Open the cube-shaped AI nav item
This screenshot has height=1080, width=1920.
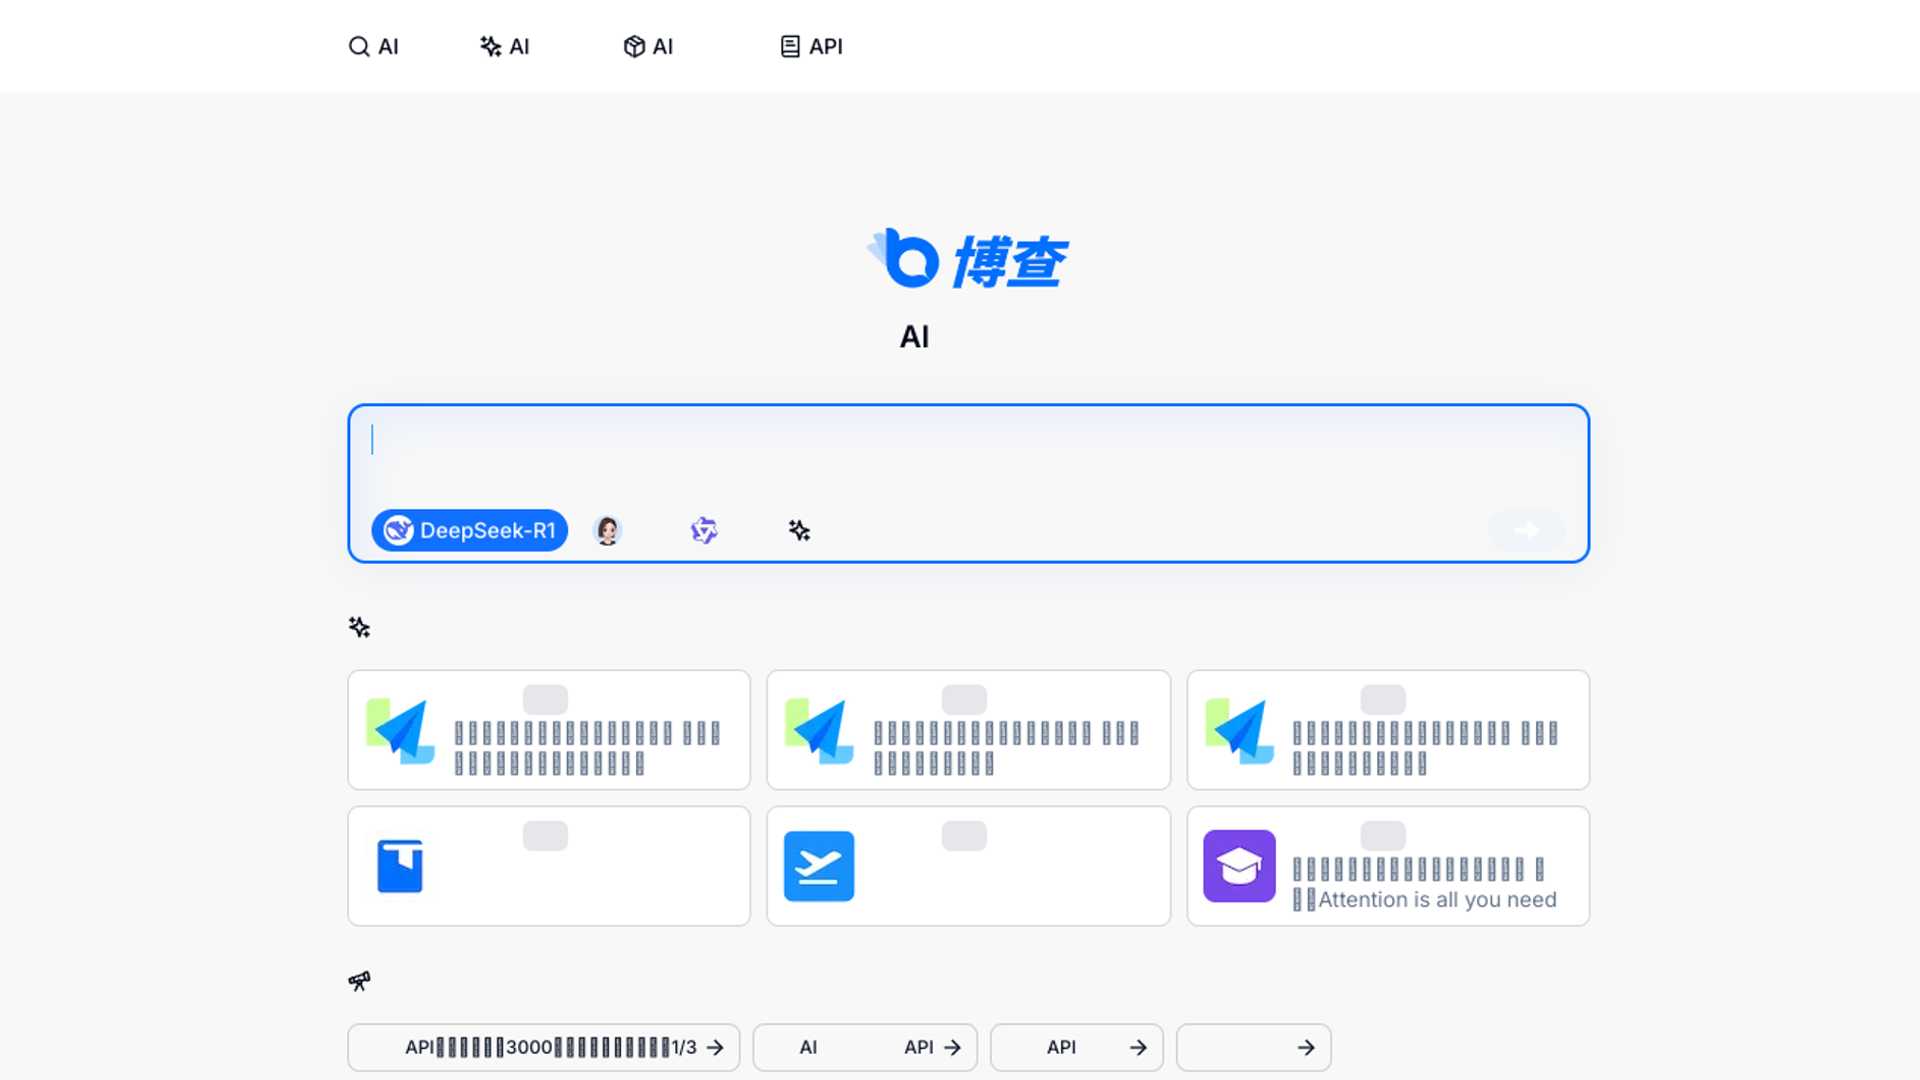(648, 46)
